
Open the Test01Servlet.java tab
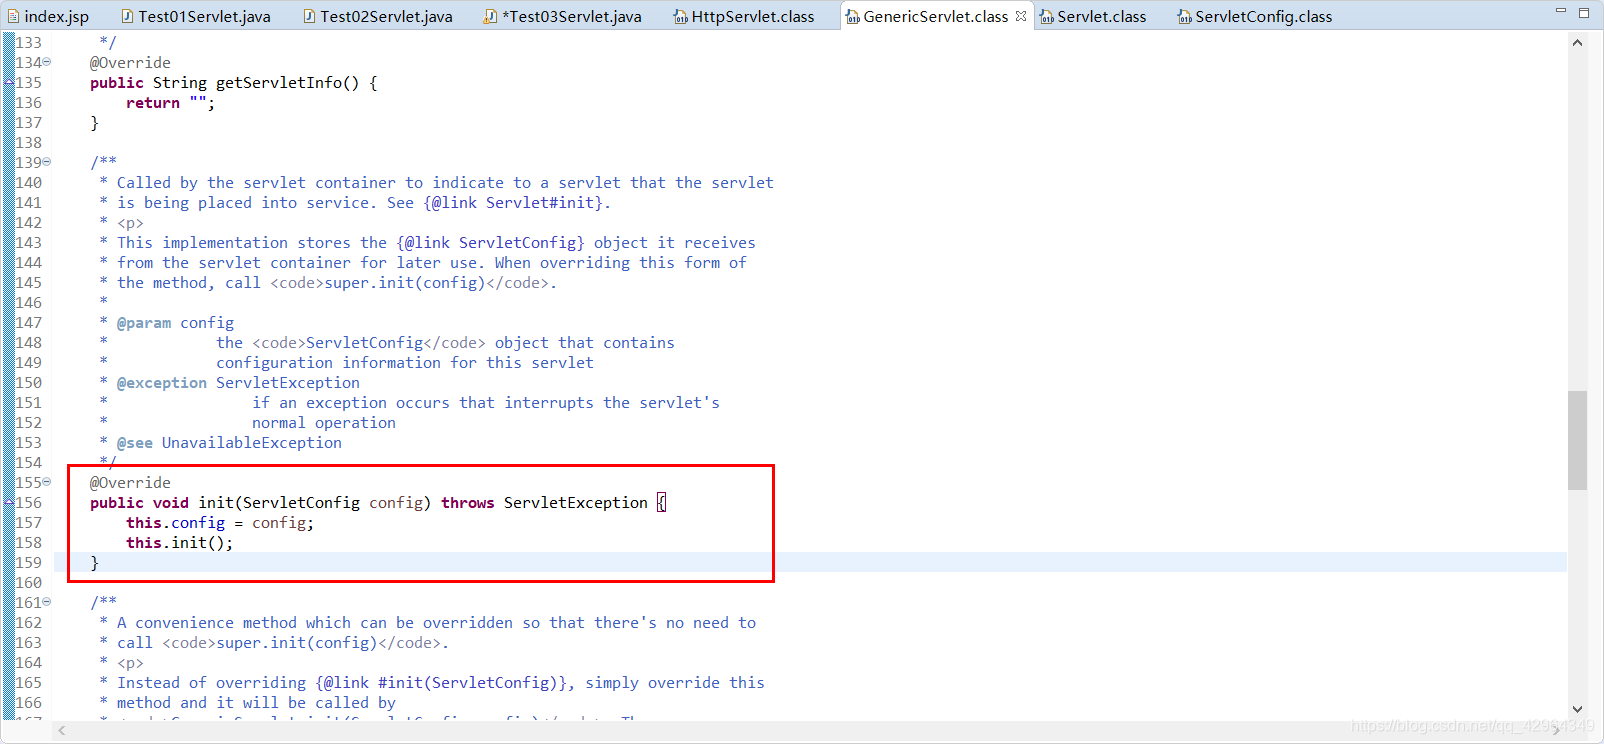coord(196,16)
